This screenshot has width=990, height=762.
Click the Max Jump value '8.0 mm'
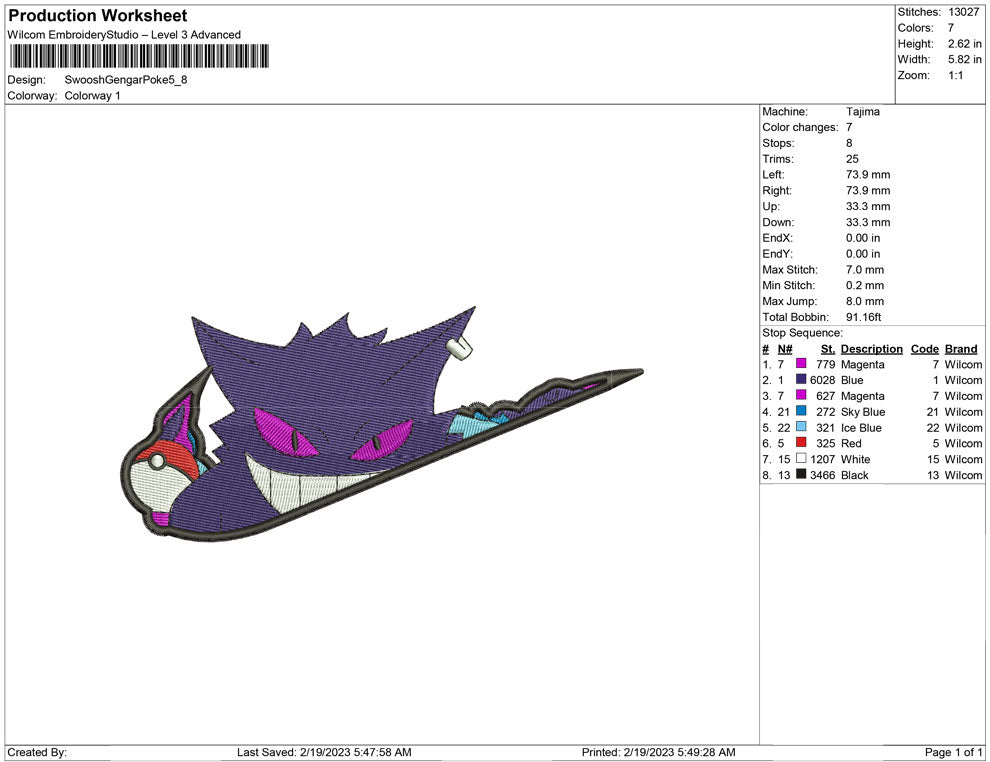tap(865, 301)
